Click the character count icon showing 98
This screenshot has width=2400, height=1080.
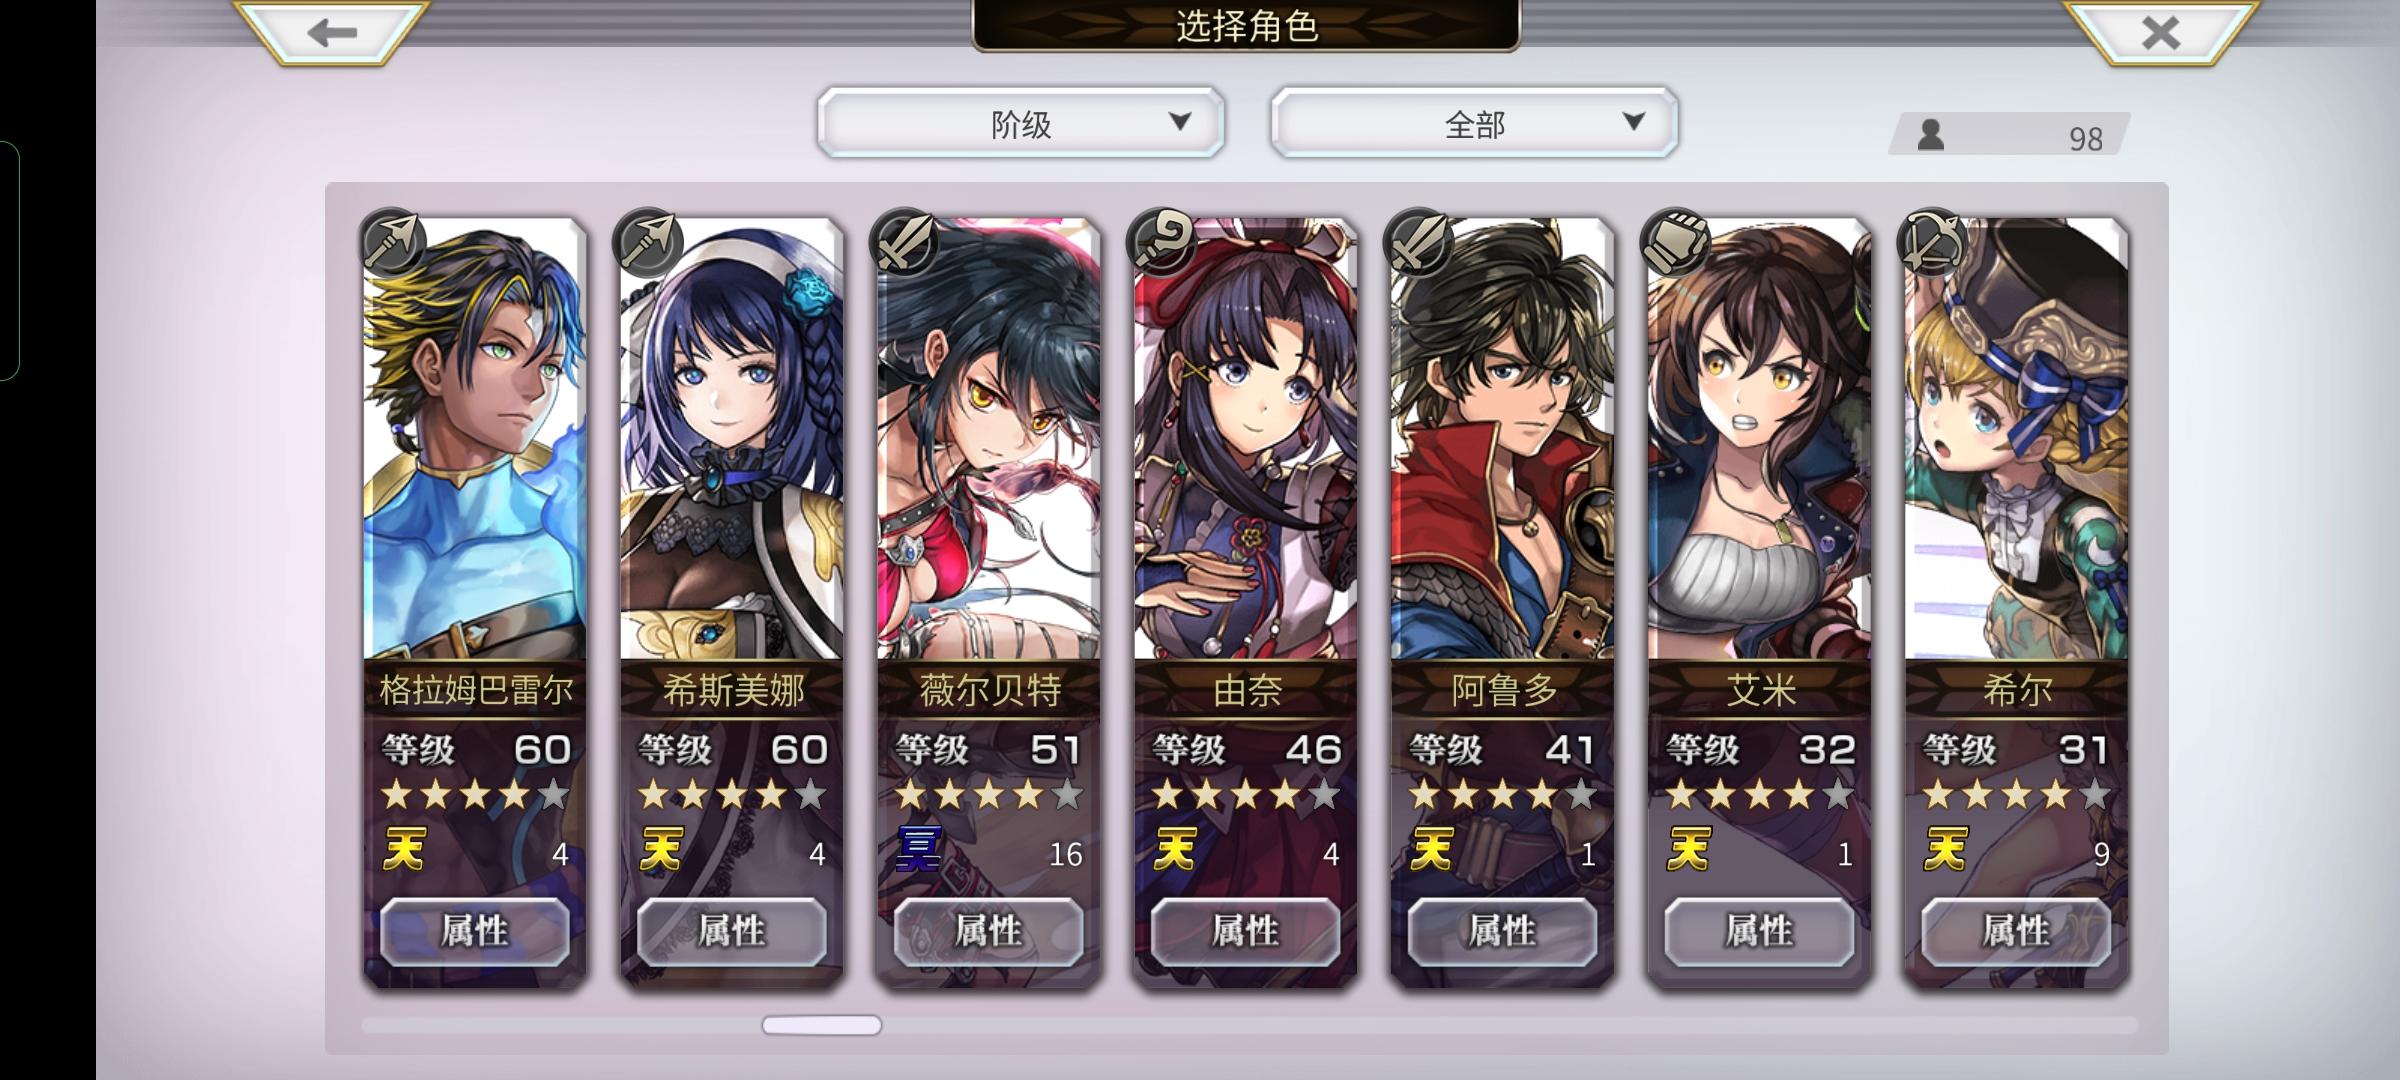point(1931,135)
